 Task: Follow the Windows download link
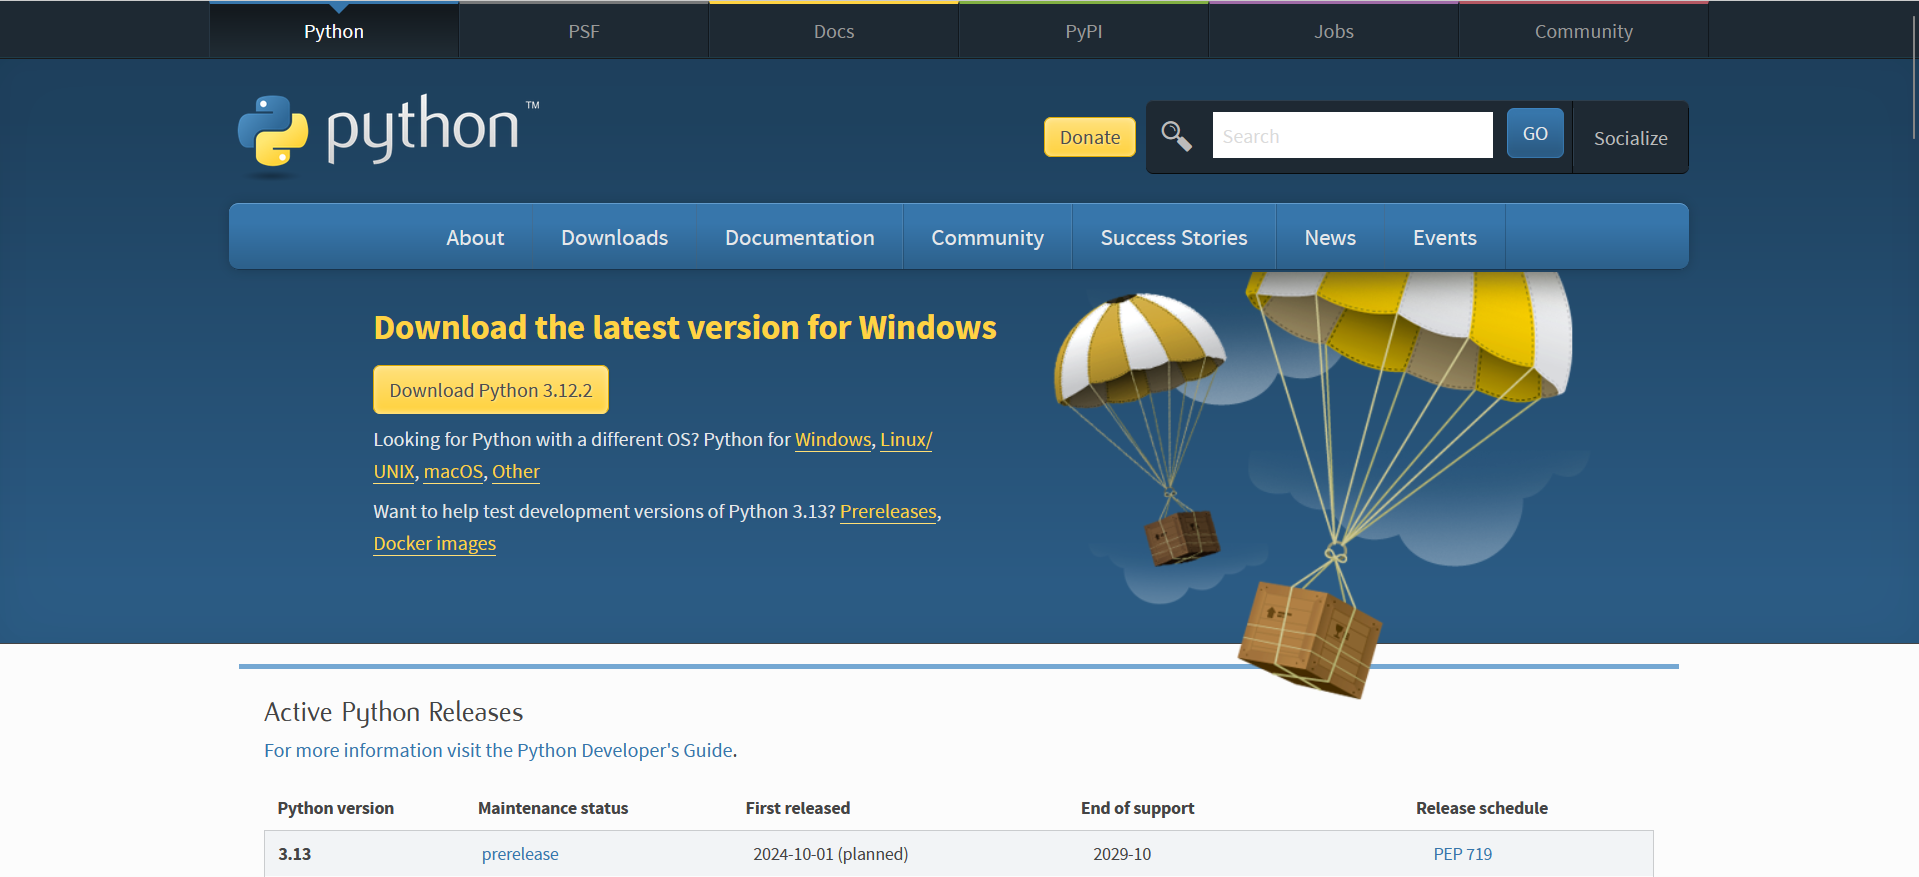pyautogui.click(x=833, y=439)
